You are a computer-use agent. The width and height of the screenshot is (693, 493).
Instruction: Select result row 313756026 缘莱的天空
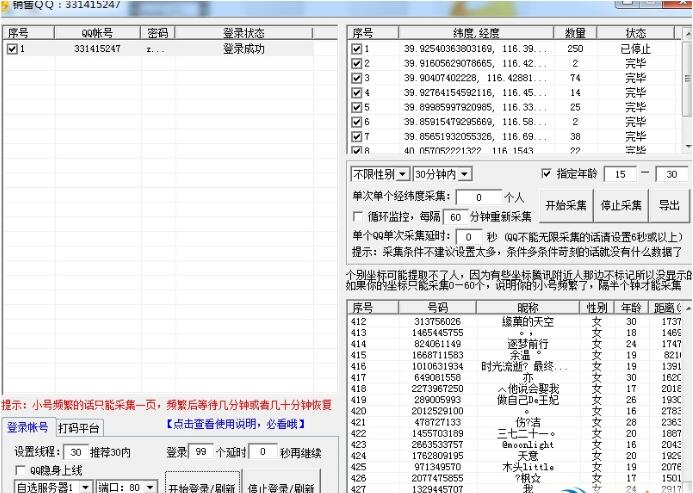point(515,321)
